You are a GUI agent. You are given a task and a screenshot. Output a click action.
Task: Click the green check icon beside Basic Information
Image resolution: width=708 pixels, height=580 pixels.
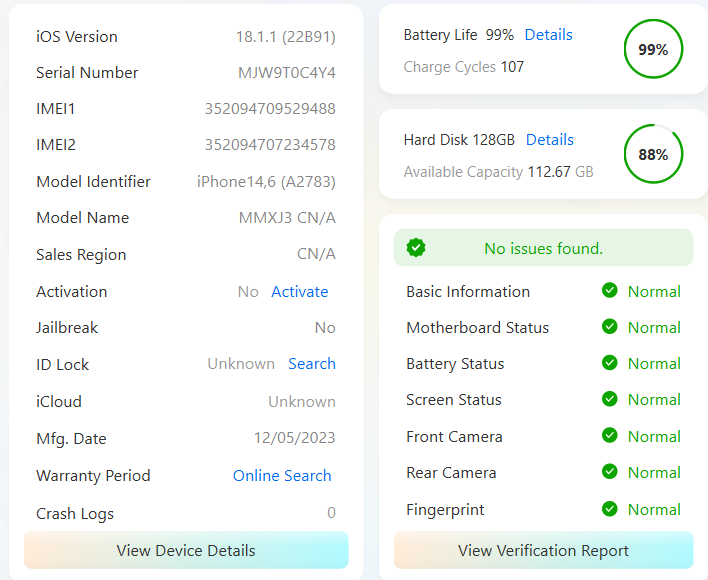point(609,291)
